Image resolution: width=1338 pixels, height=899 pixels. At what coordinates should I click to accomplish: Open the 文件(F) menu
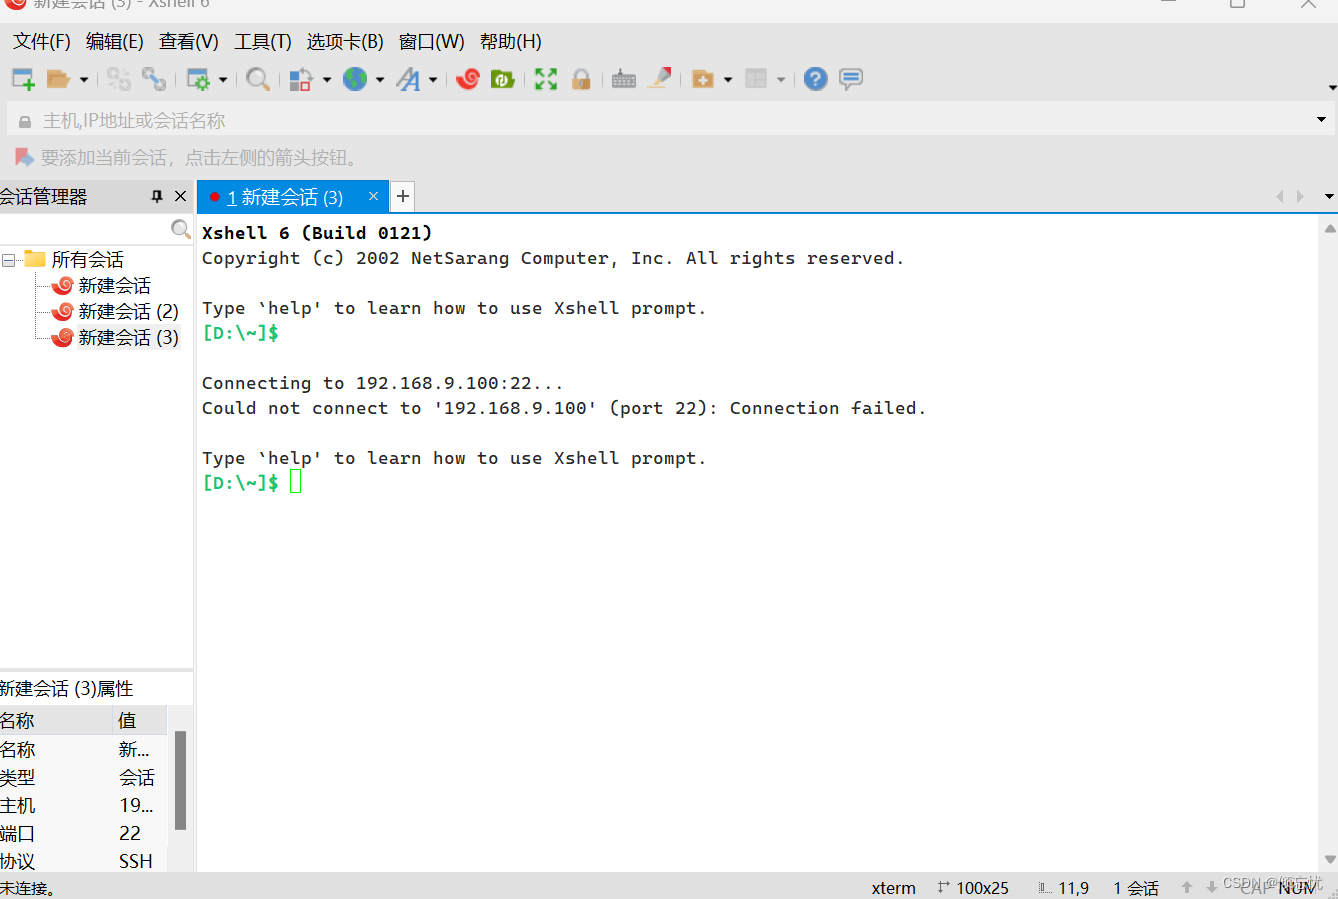tap(41, 41)
